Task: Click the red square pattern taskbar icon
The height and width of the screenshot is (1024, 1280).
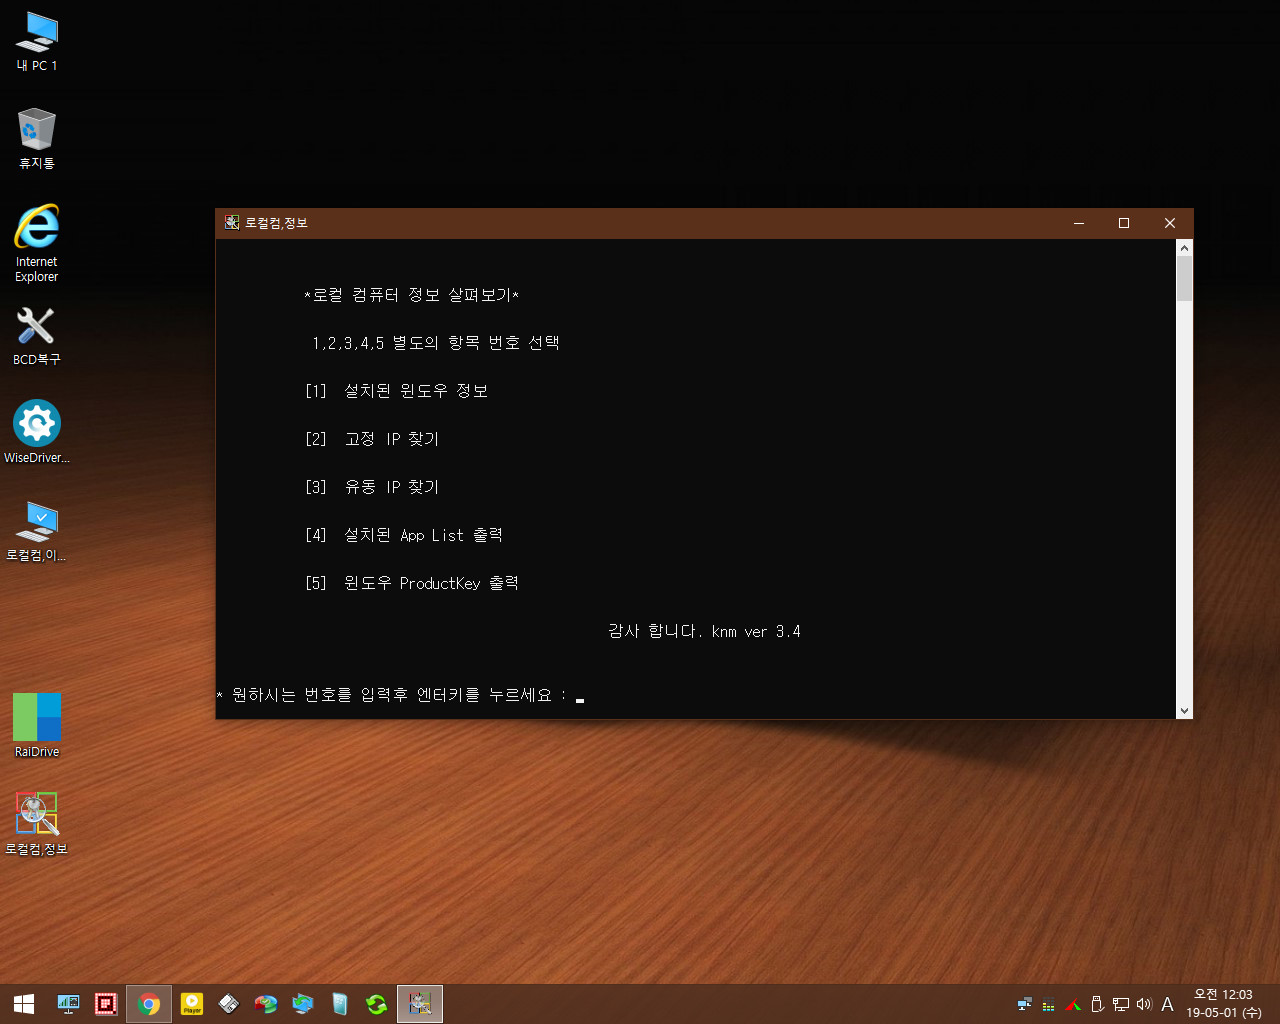Action: pyautogui.click(x=106, y=1004)
